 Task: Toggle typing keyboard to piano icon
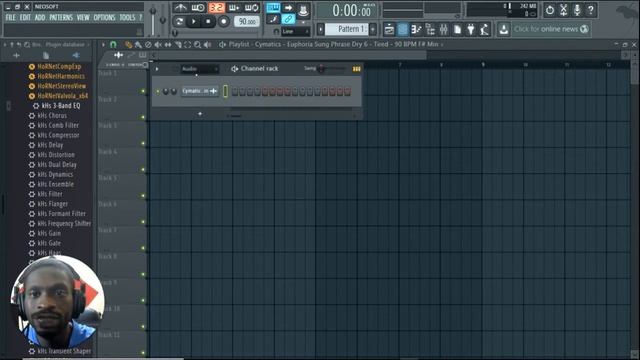[273, 8]
